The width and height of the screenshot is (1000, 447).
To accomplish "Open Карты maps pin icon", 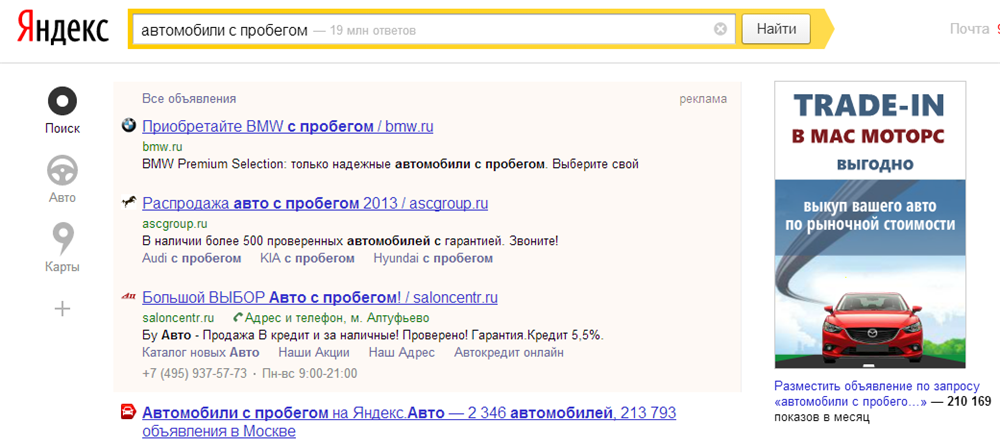I will coord(62,240).
